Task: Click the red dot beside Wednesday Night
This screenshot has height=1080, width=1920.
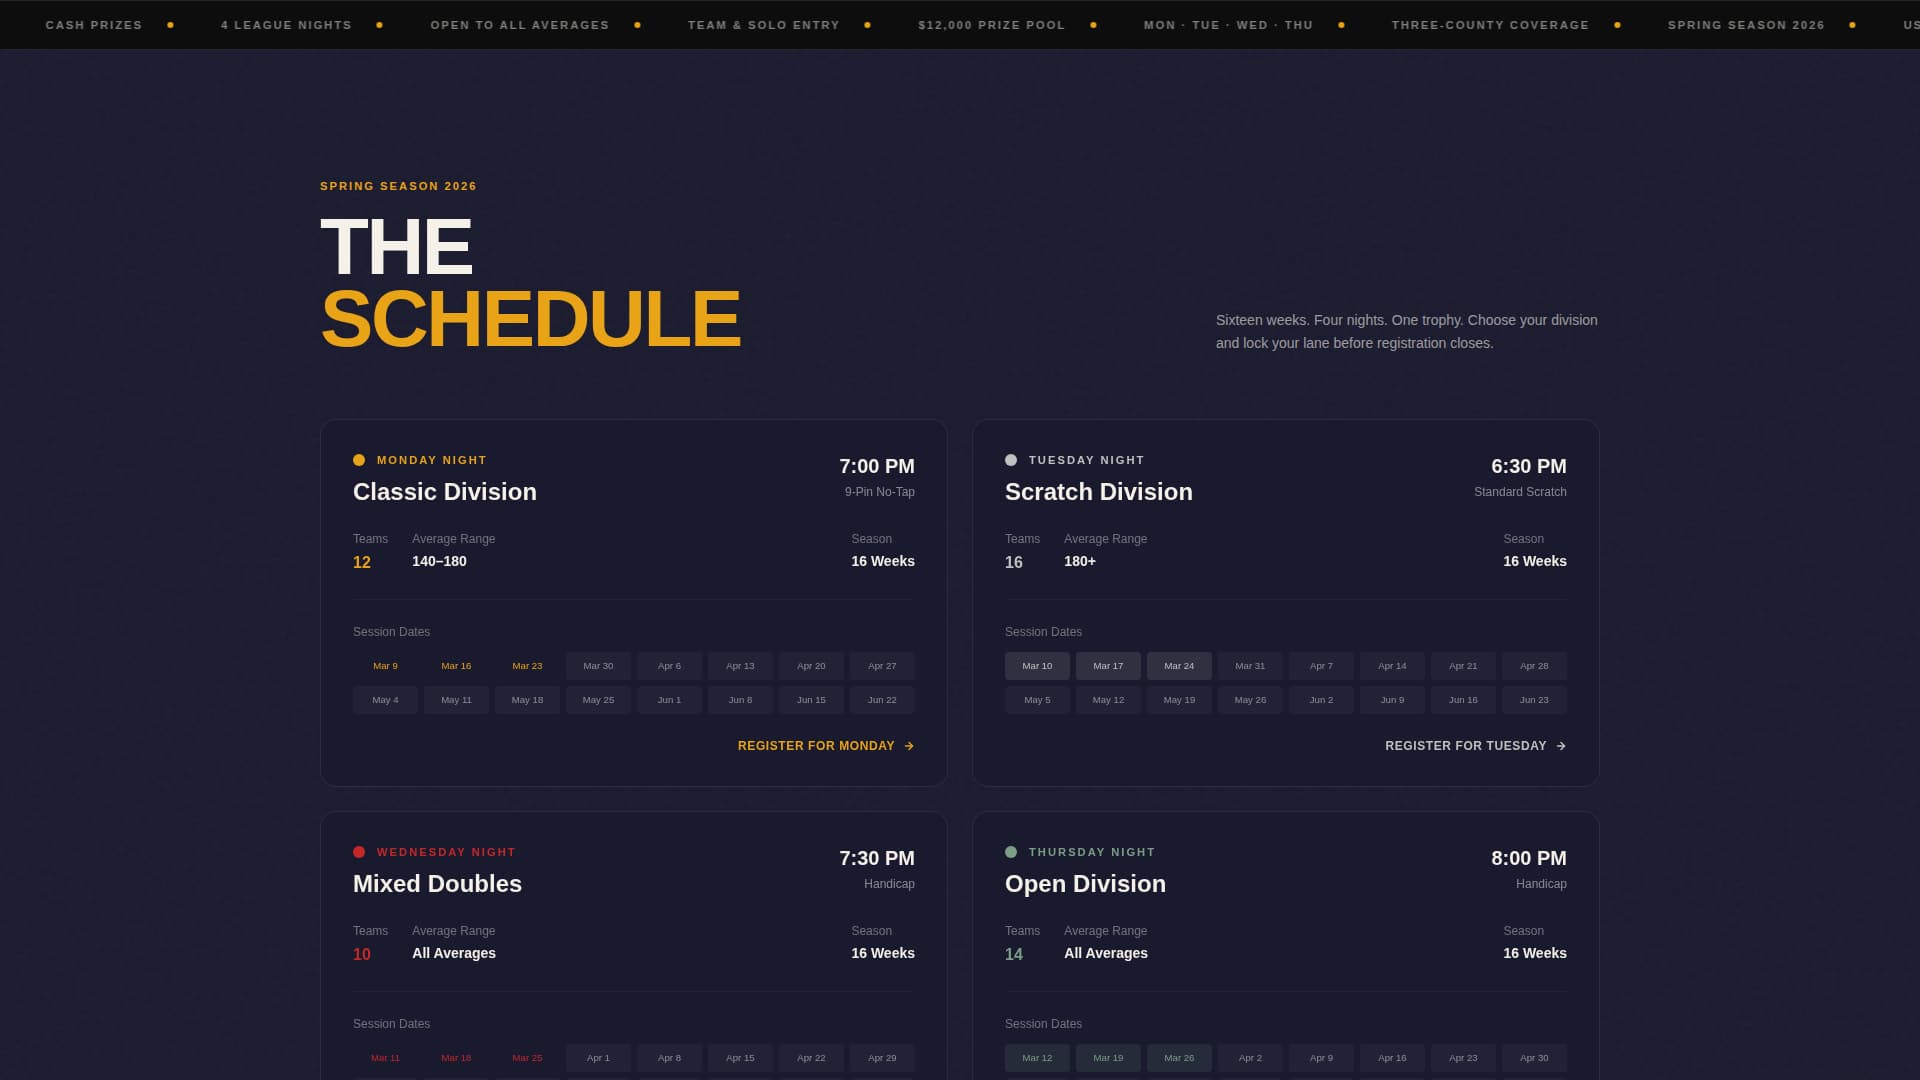Action: click(359, 852)
